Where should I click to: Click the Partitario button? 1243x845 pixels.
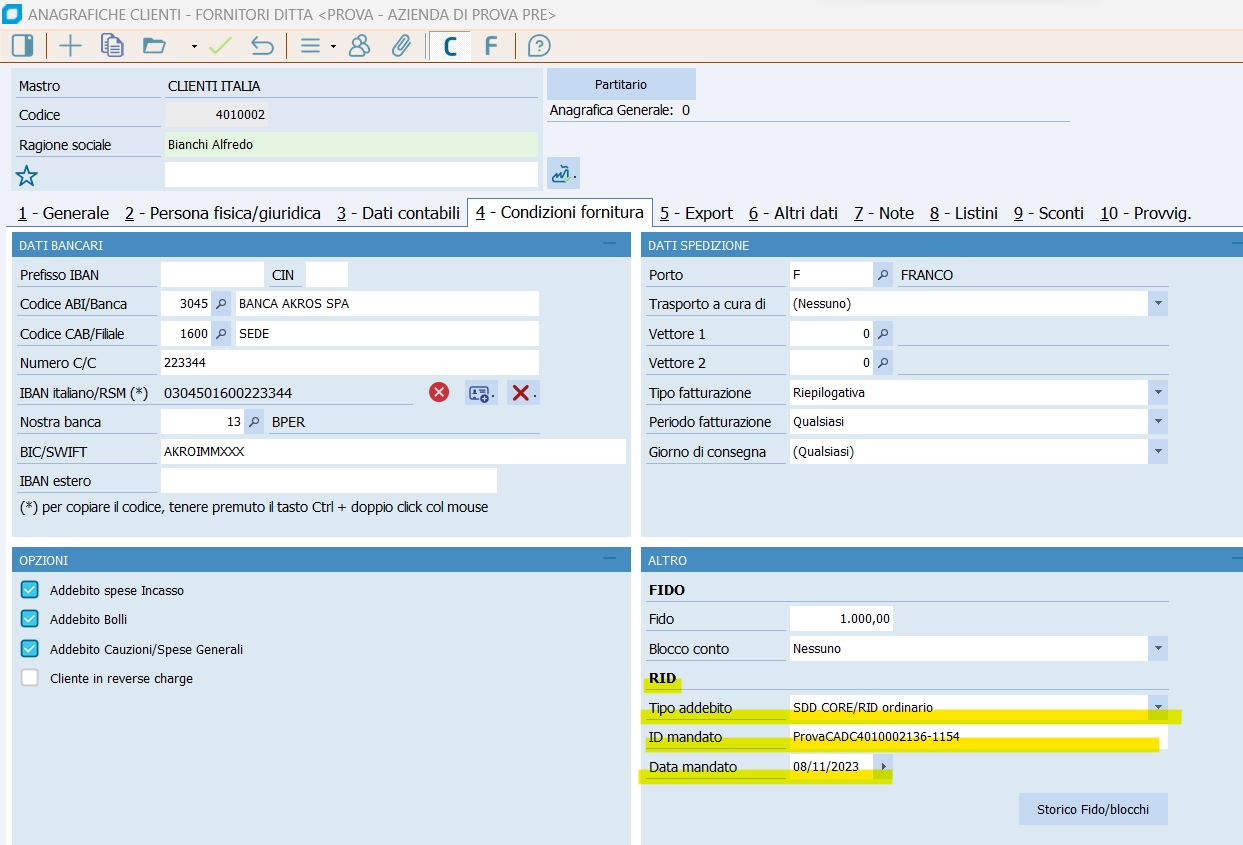621,85
